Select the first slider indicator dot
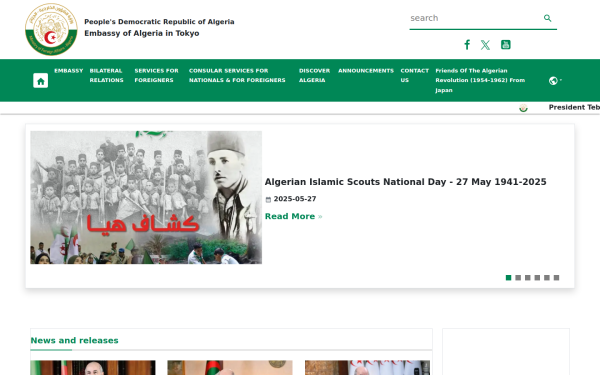 (508, 278)
